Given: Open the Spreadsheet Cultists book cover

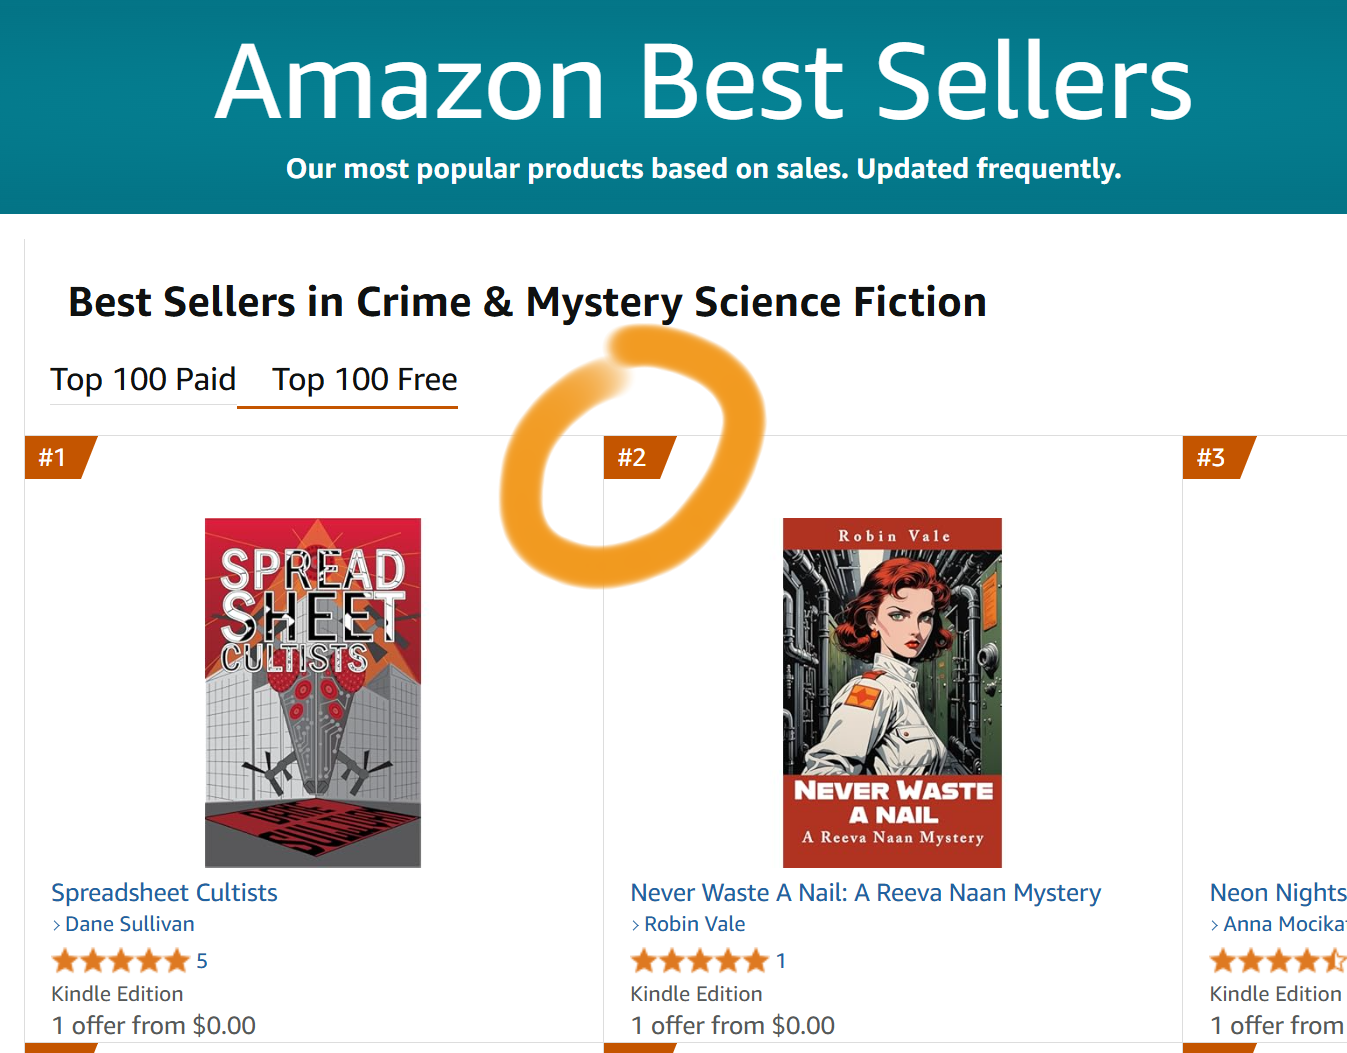Looking at the screenshot, I should click(312, 692).
